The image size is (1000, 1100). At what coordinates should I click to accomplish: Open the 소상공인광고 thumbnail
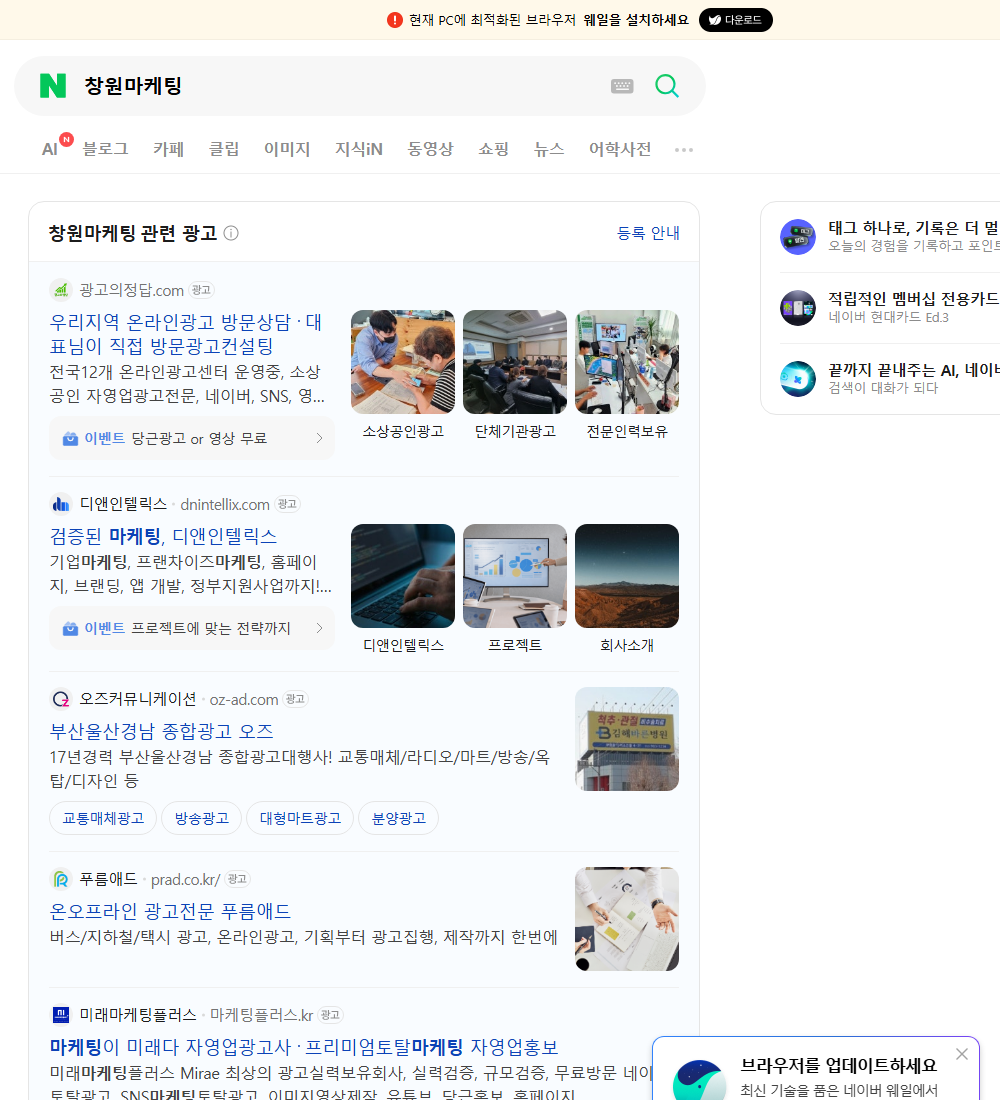point(403,362)
